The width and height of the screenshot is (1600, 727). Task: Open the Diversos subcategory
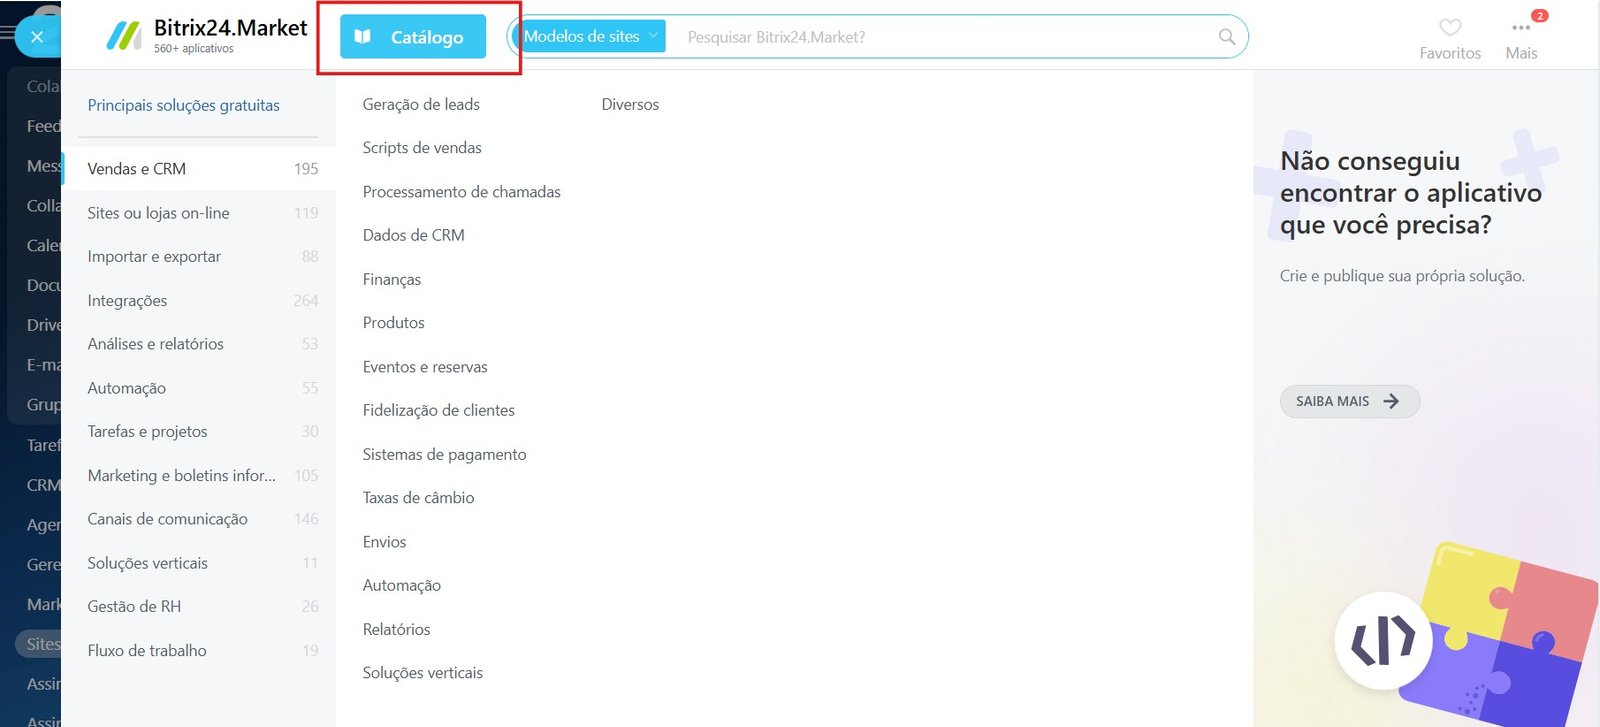click(630, 104)
